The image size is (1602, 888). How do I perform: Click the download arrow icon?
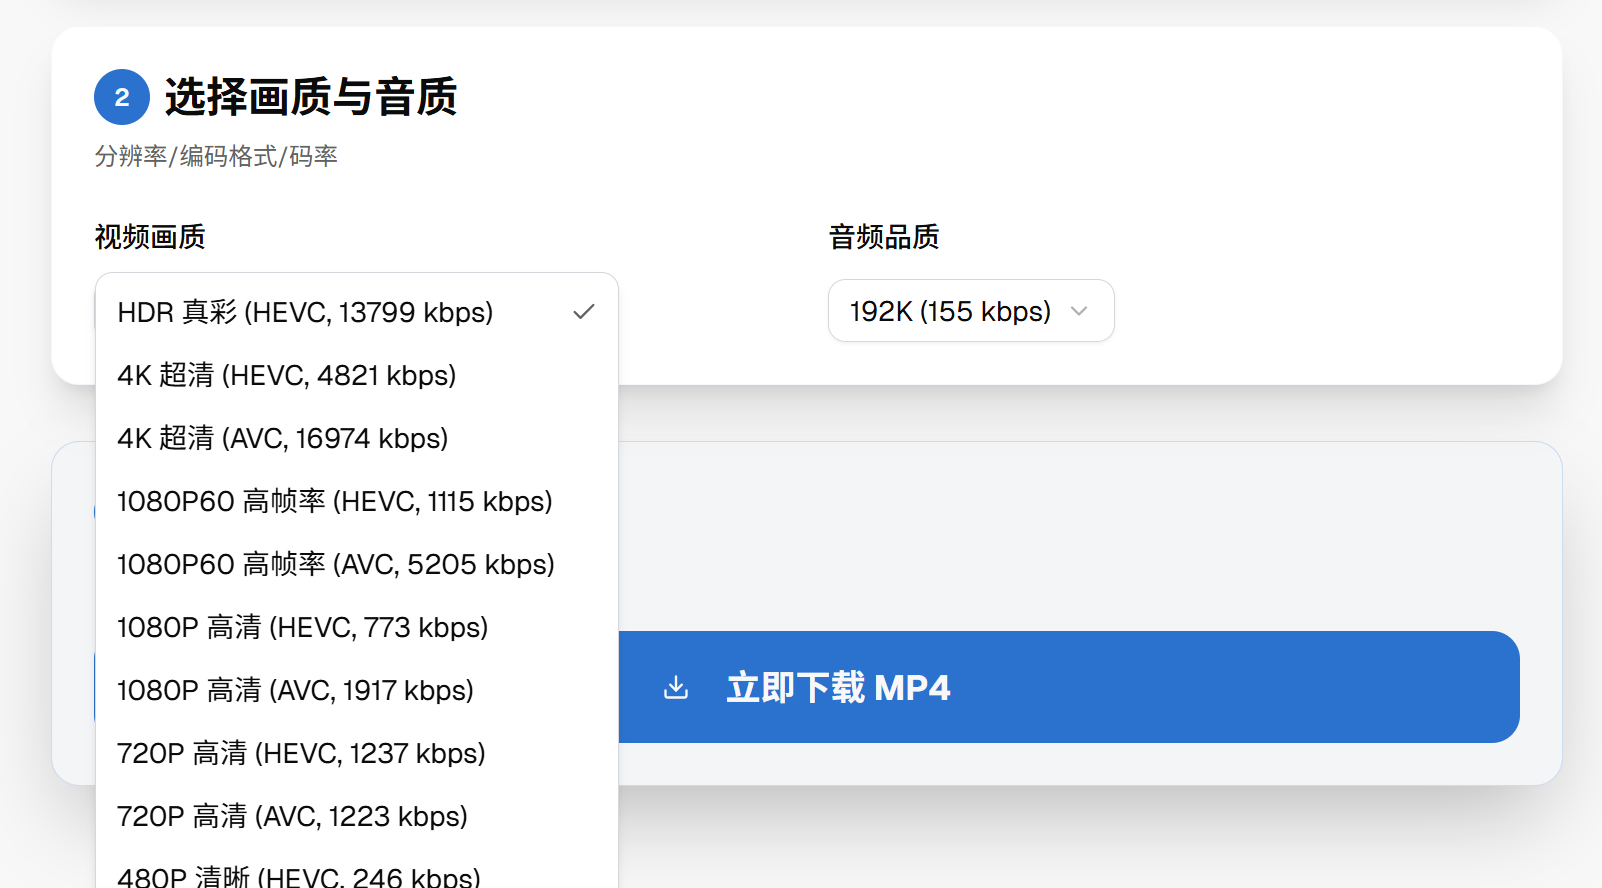pyautogui.click(x=676, y=687)
